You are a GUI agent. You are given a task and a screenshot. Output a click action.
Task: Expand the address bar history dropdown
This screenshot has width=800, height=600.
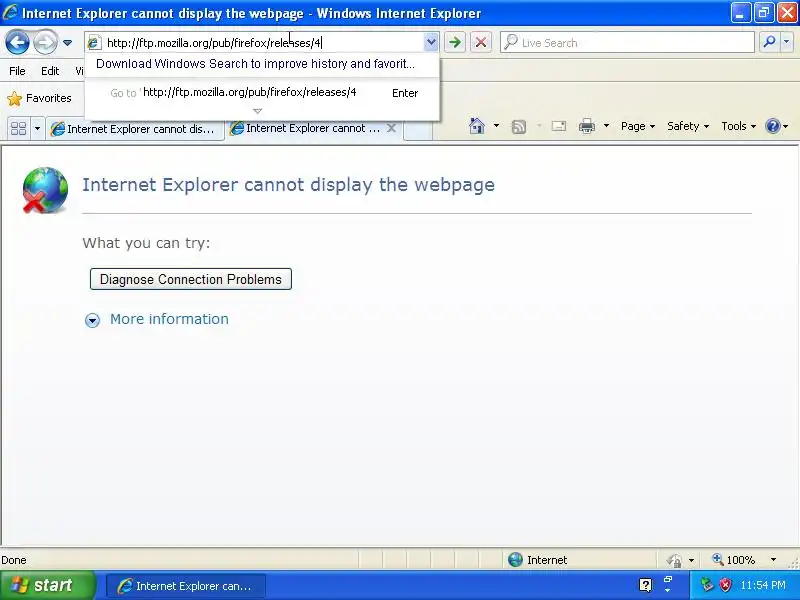pos(431,42)
